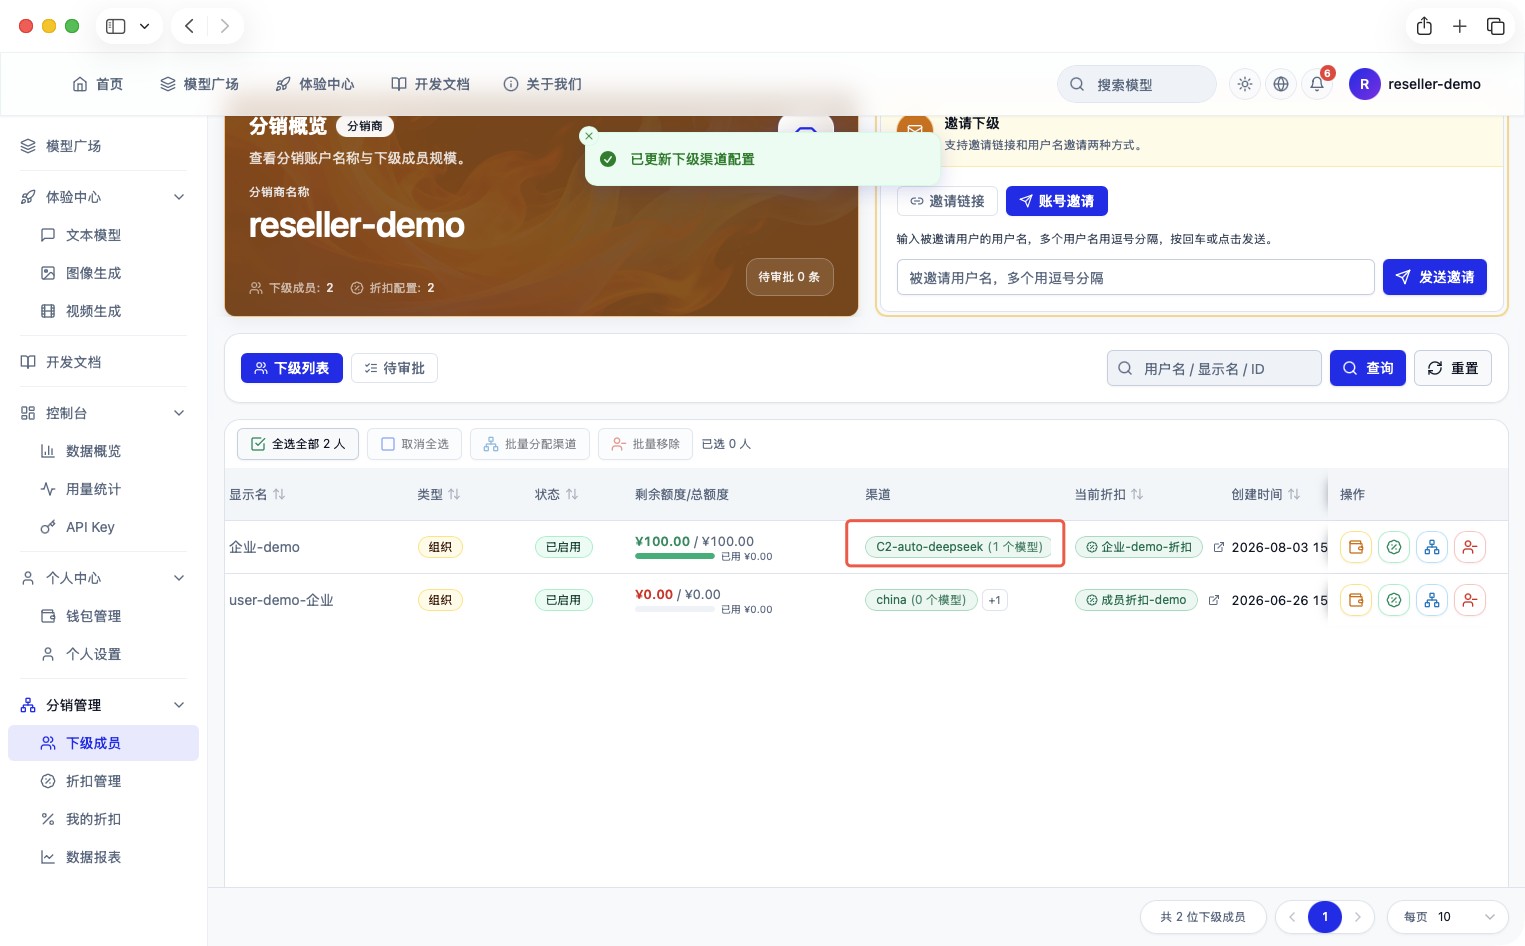Toggle light/dark theme sun icon
The height and width of the screenshot is (946, 1525).
[1245, 84]
